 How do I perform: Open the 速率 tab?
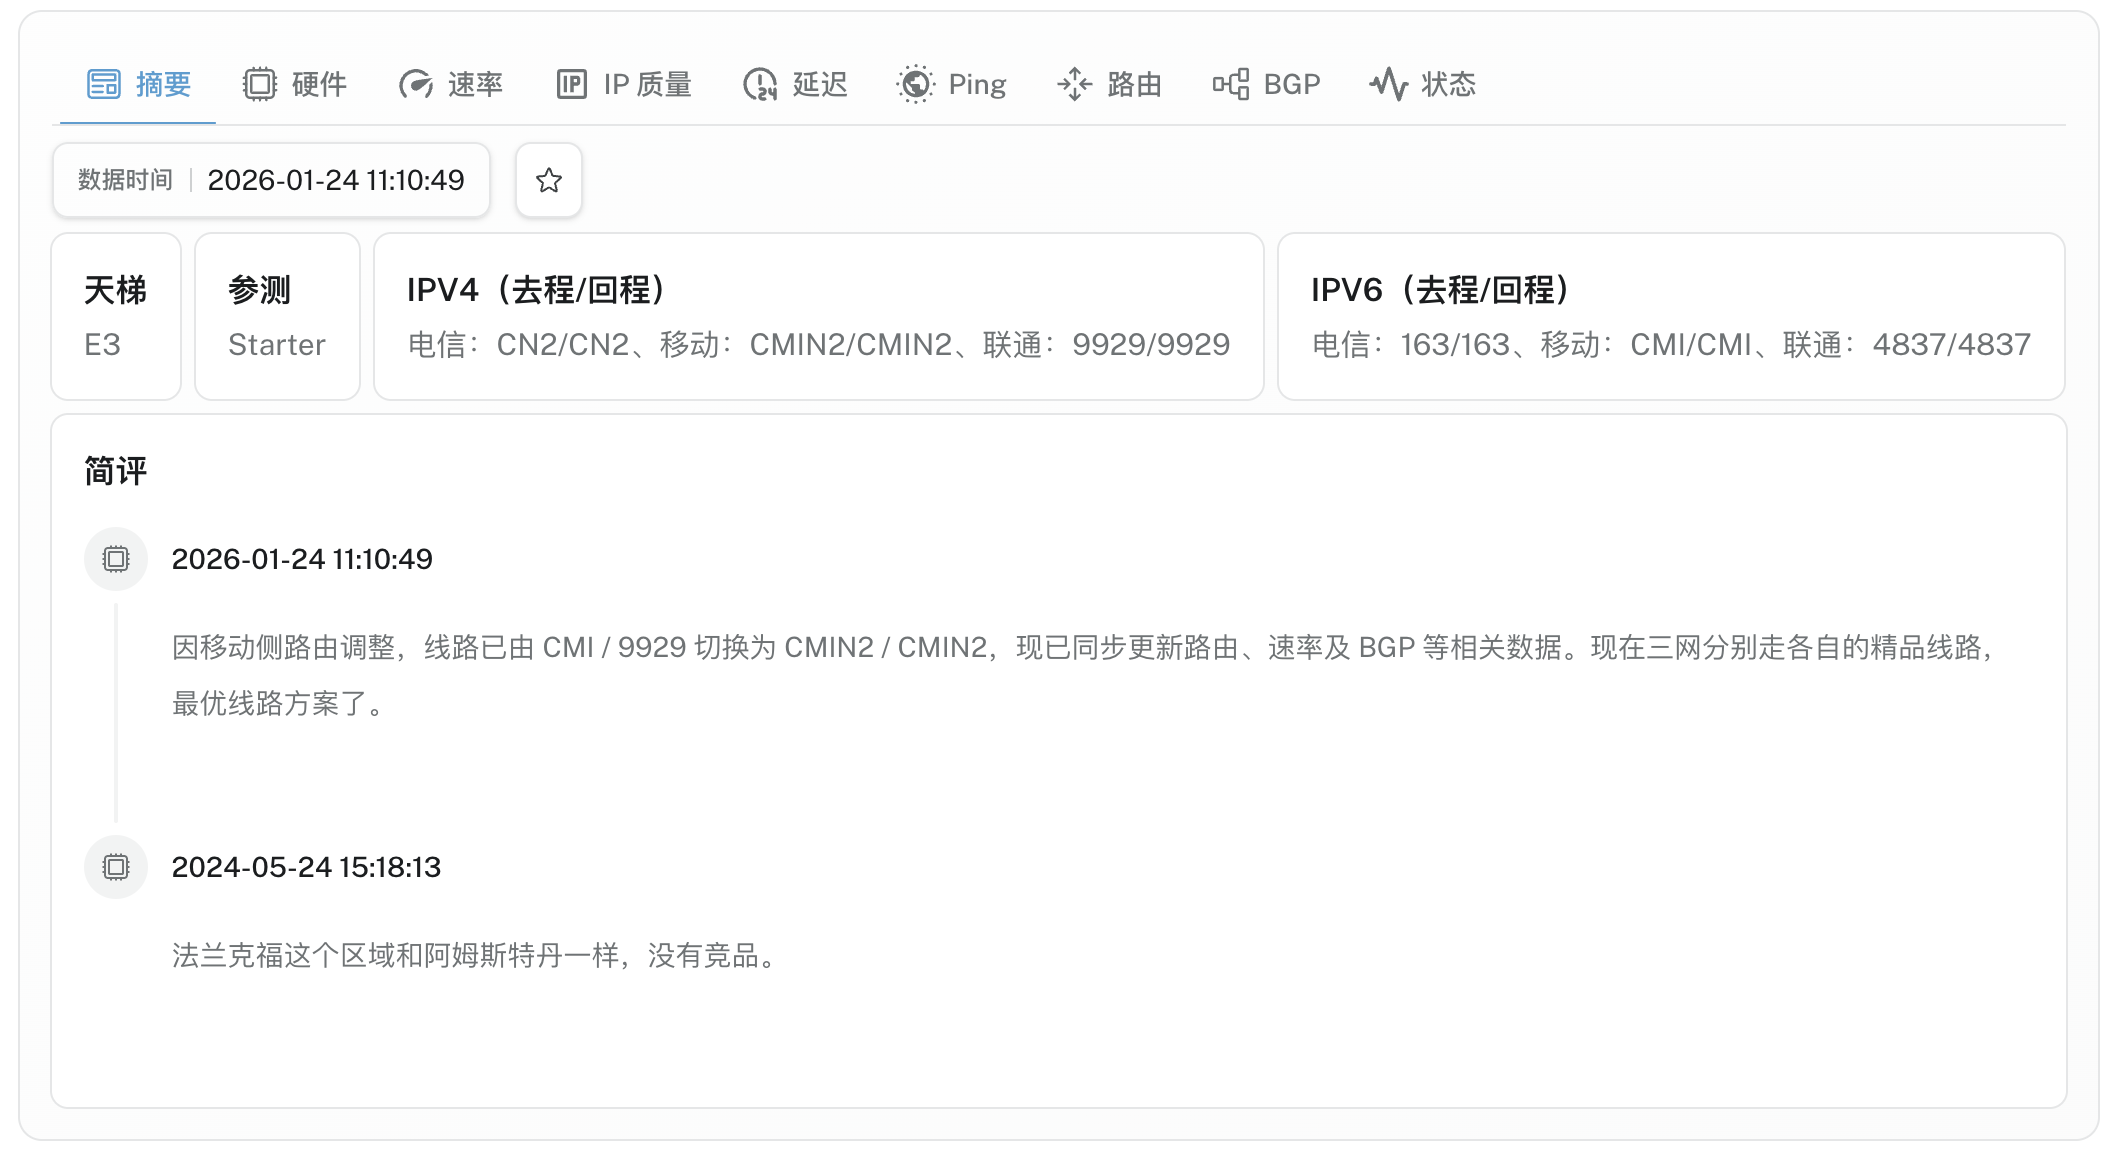point(475,84)
